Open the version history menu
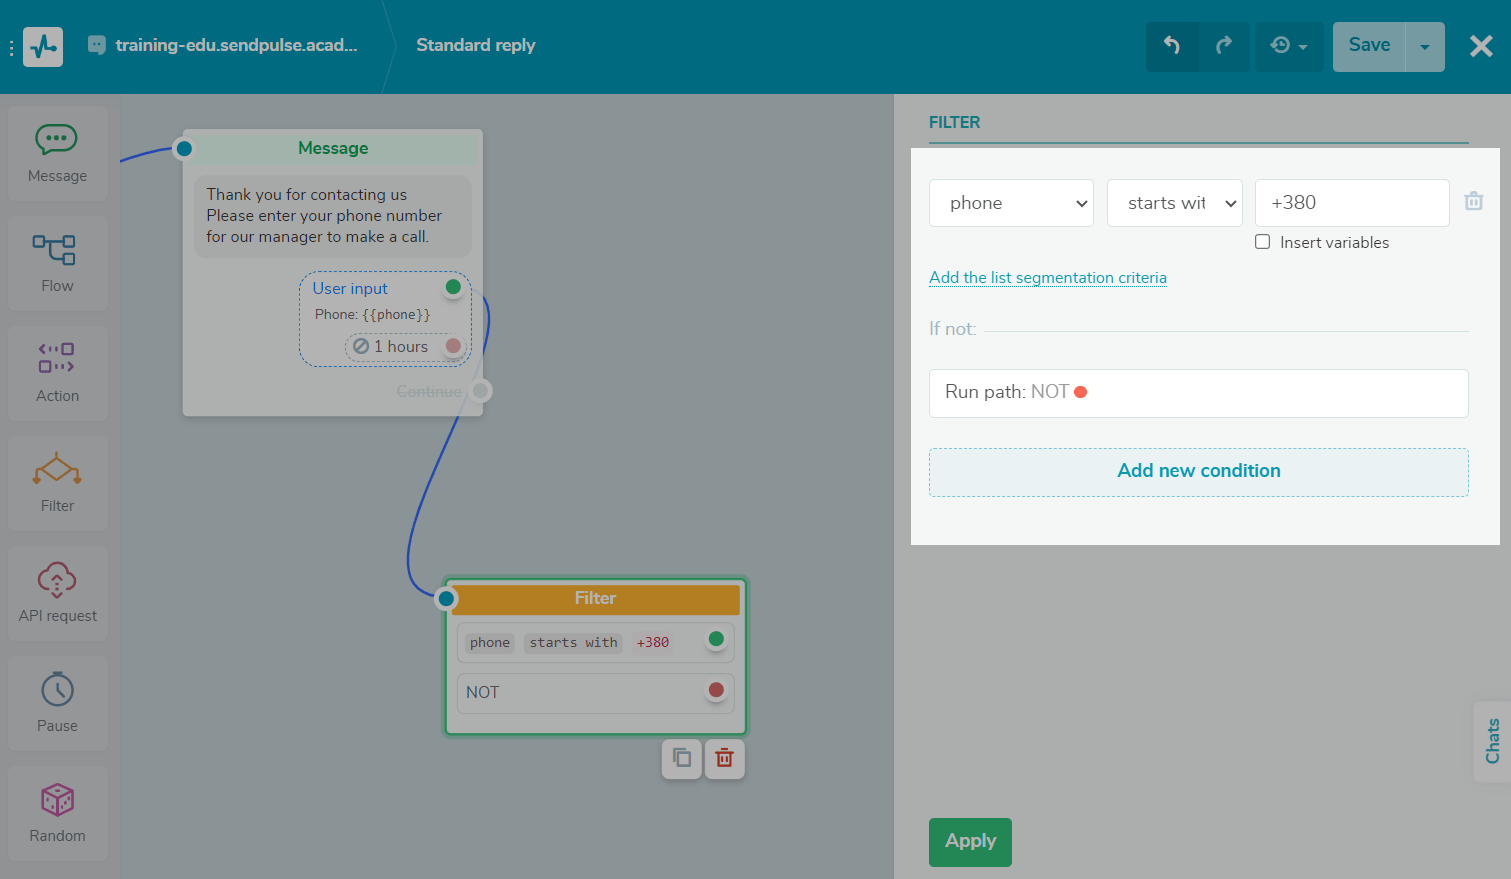Screen dimensions: 1511x879 [1289, 46]
